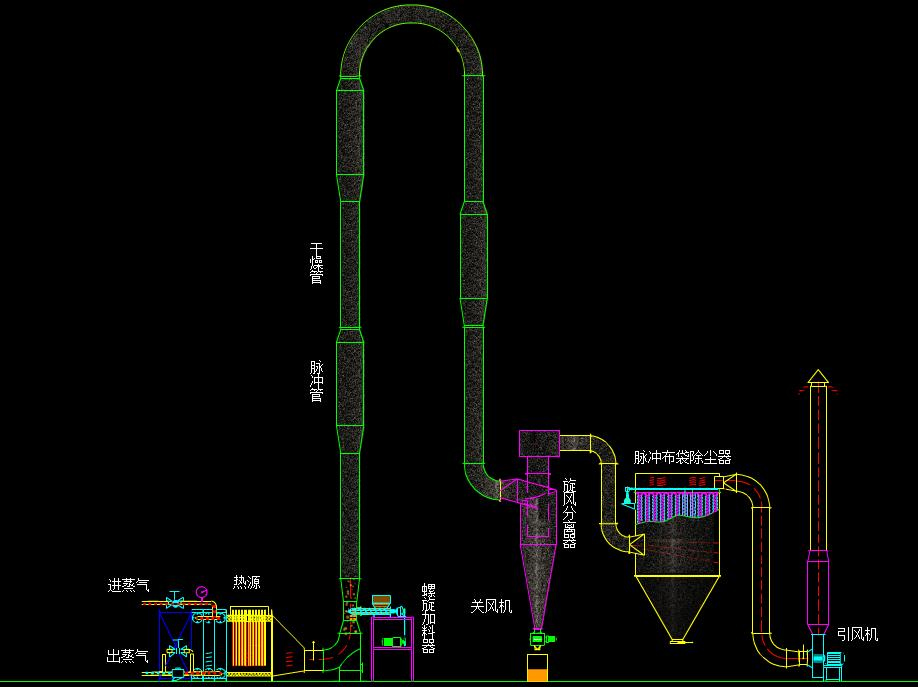
Task: Click the 进蒸气 steam inlet label
Action: (x=128, y=585)
